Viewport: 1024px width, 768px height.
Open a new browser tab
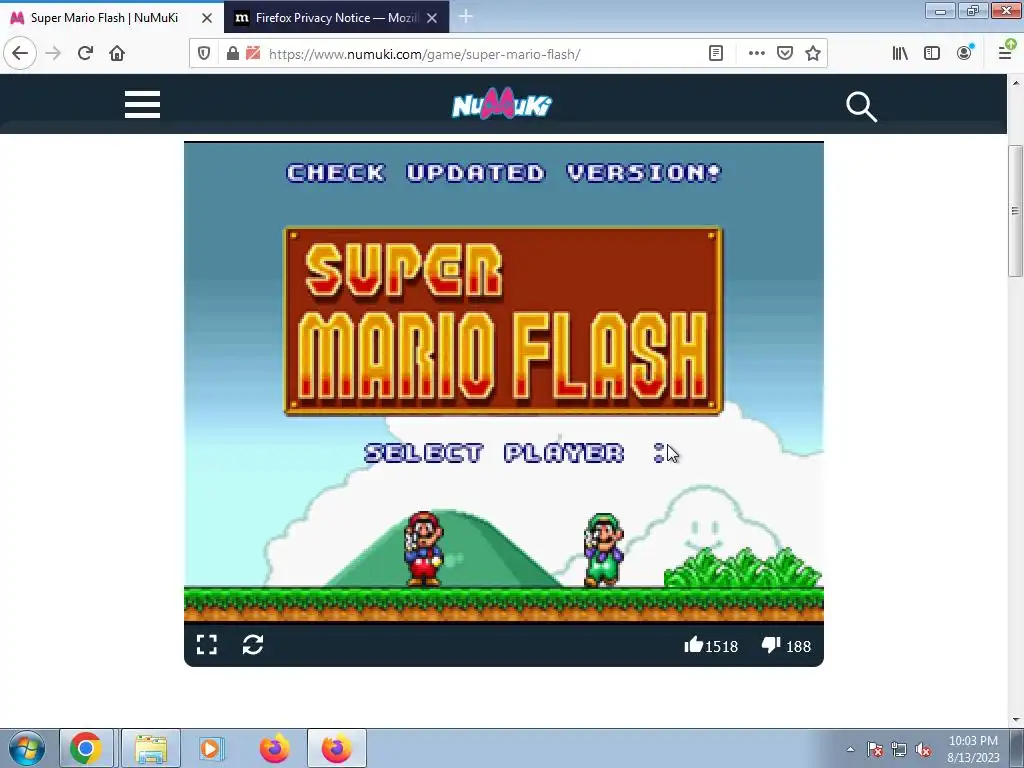coord(466,17)
